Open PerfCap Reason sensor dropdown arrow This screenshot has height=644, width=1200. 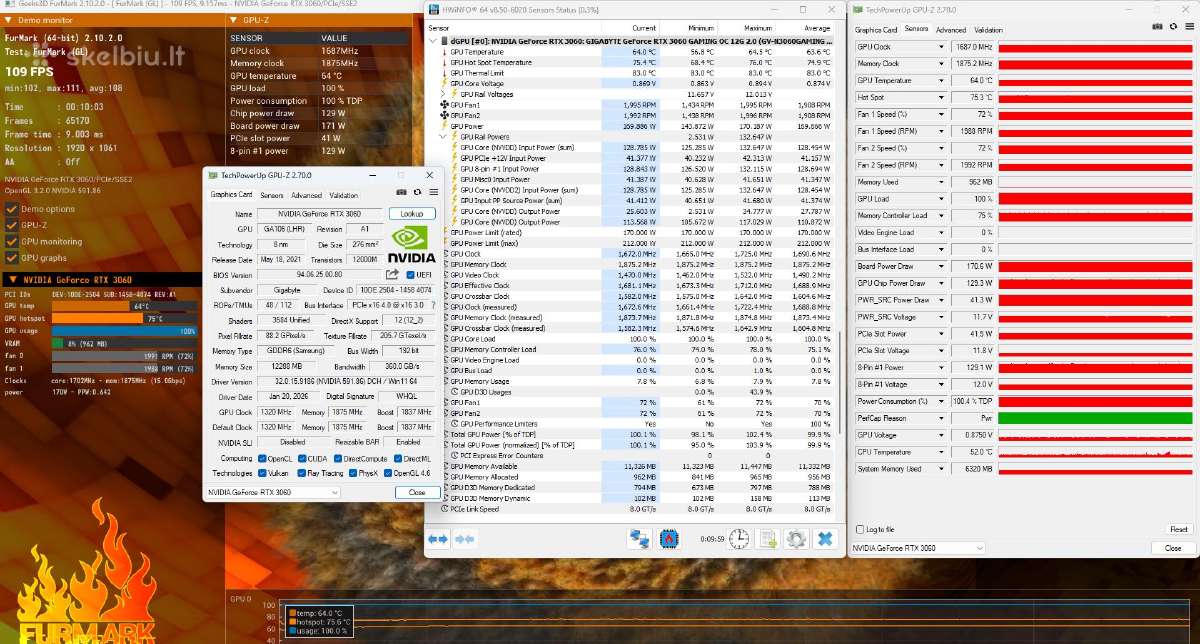pyautogui.click(x=941, y=418)
